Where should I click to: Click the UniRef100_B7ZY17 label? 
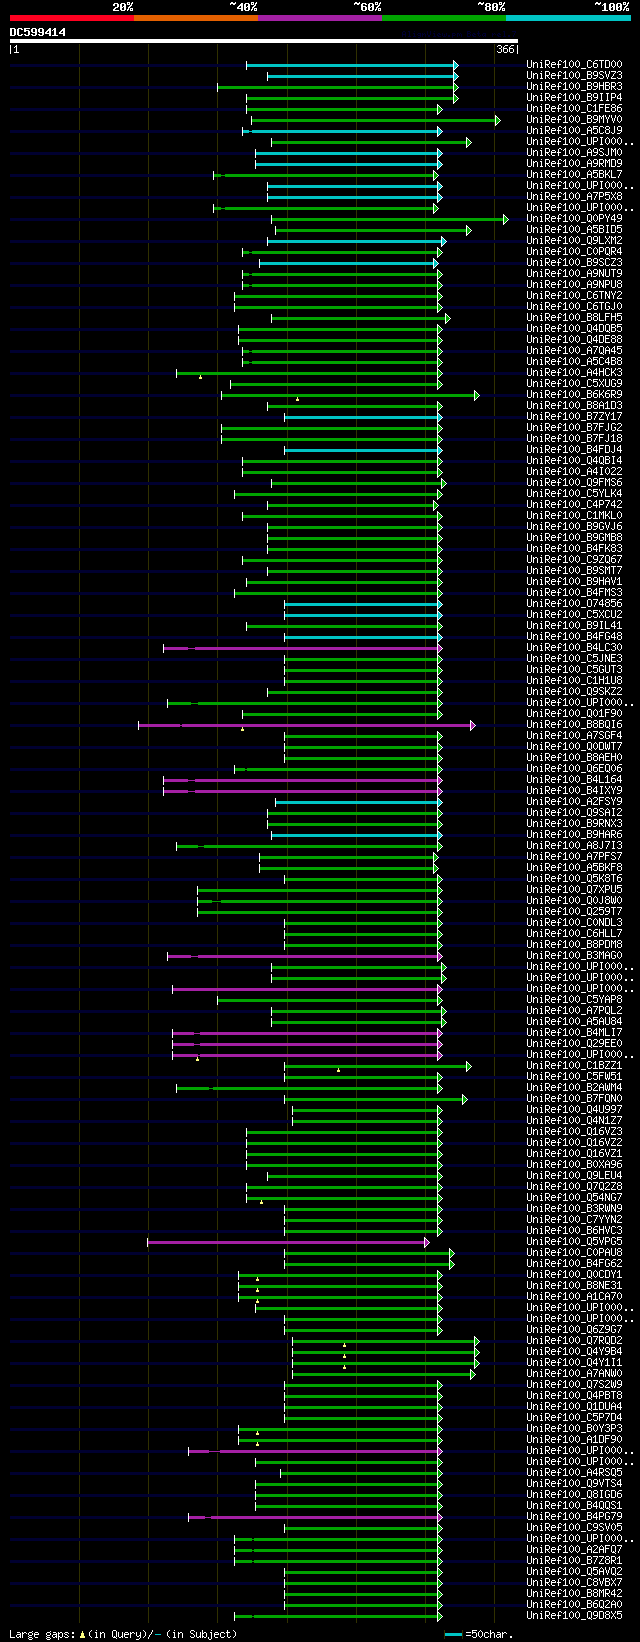[574, 417]
